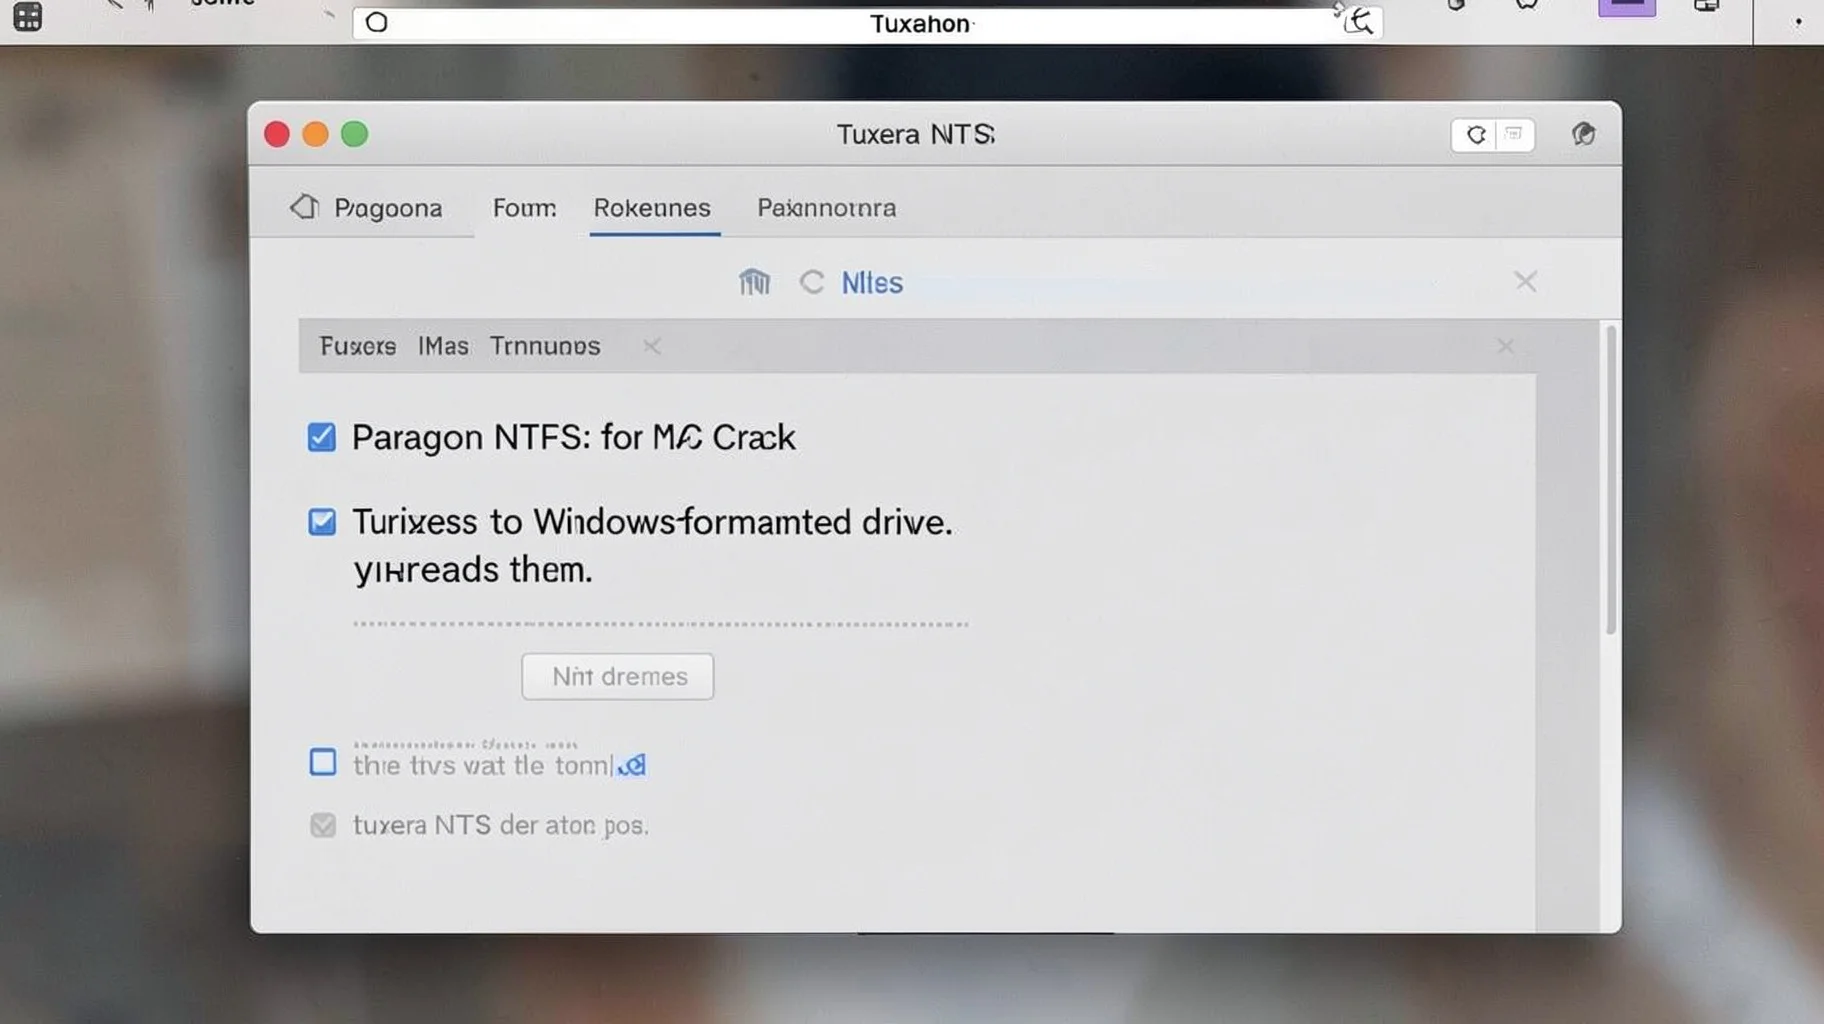Click the orange minimize window button
The image size is (1824, 1024).
click(315, 134)
